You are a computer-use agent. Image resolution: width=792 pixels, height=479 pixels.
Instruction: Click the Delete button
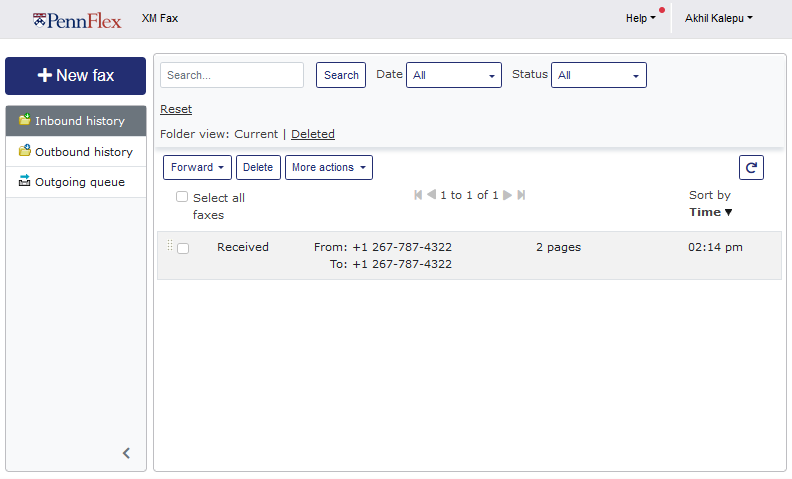tap(258, 167)
